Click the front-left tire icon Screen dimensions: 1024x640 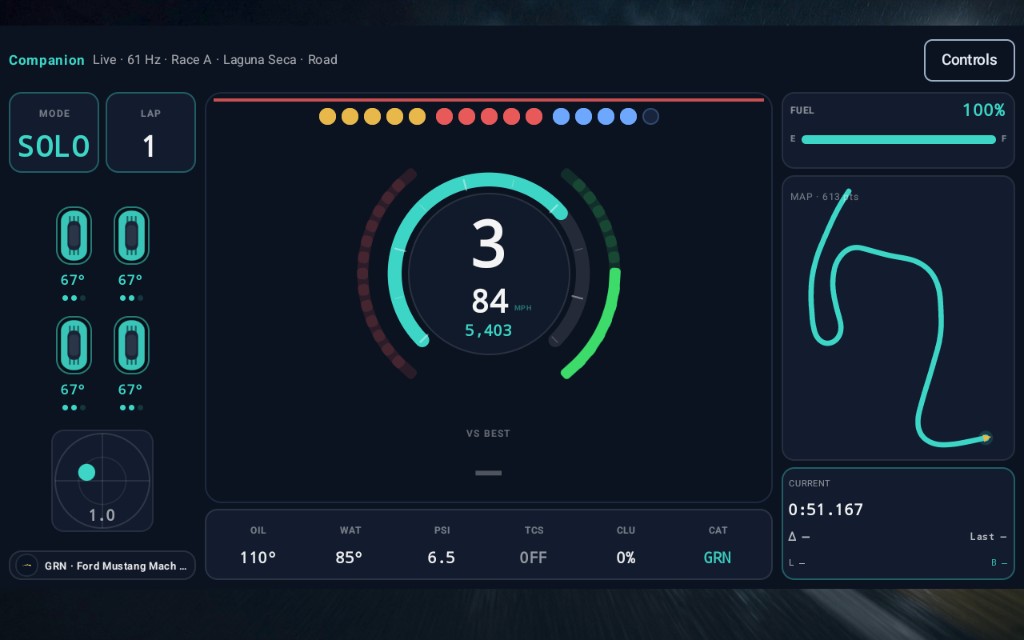coord(74,236)
